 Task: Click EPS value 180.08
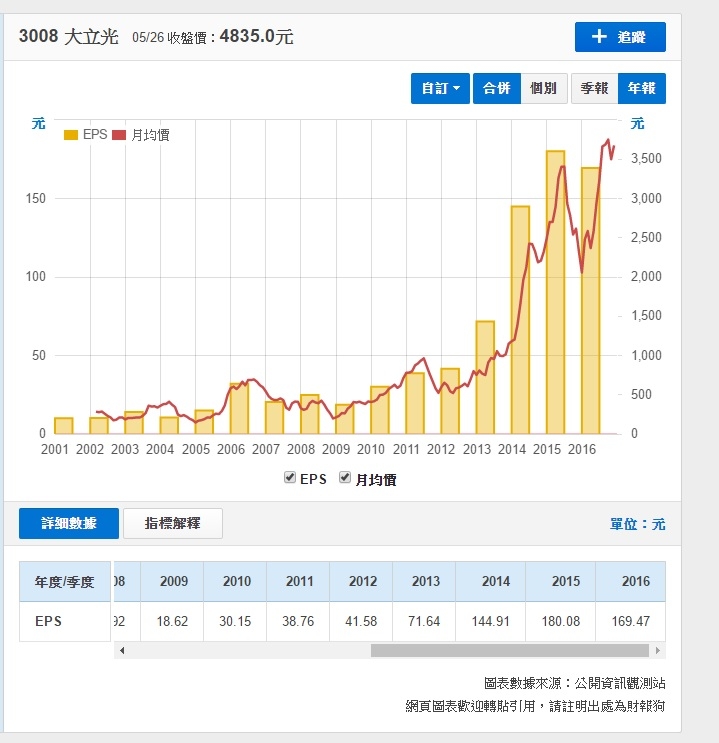(x=561, y=621)
